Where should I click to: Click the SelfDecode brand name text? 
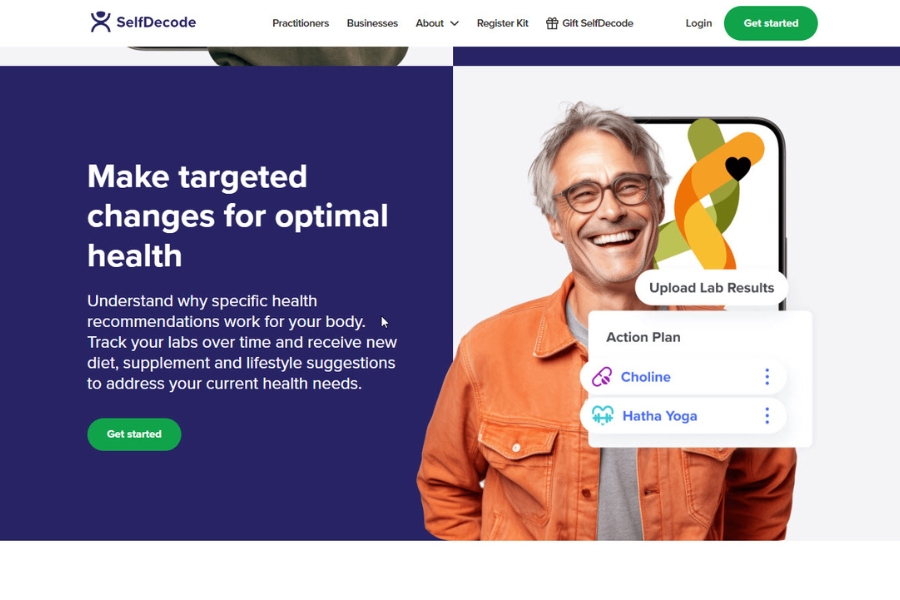click(x=156, y=22)
